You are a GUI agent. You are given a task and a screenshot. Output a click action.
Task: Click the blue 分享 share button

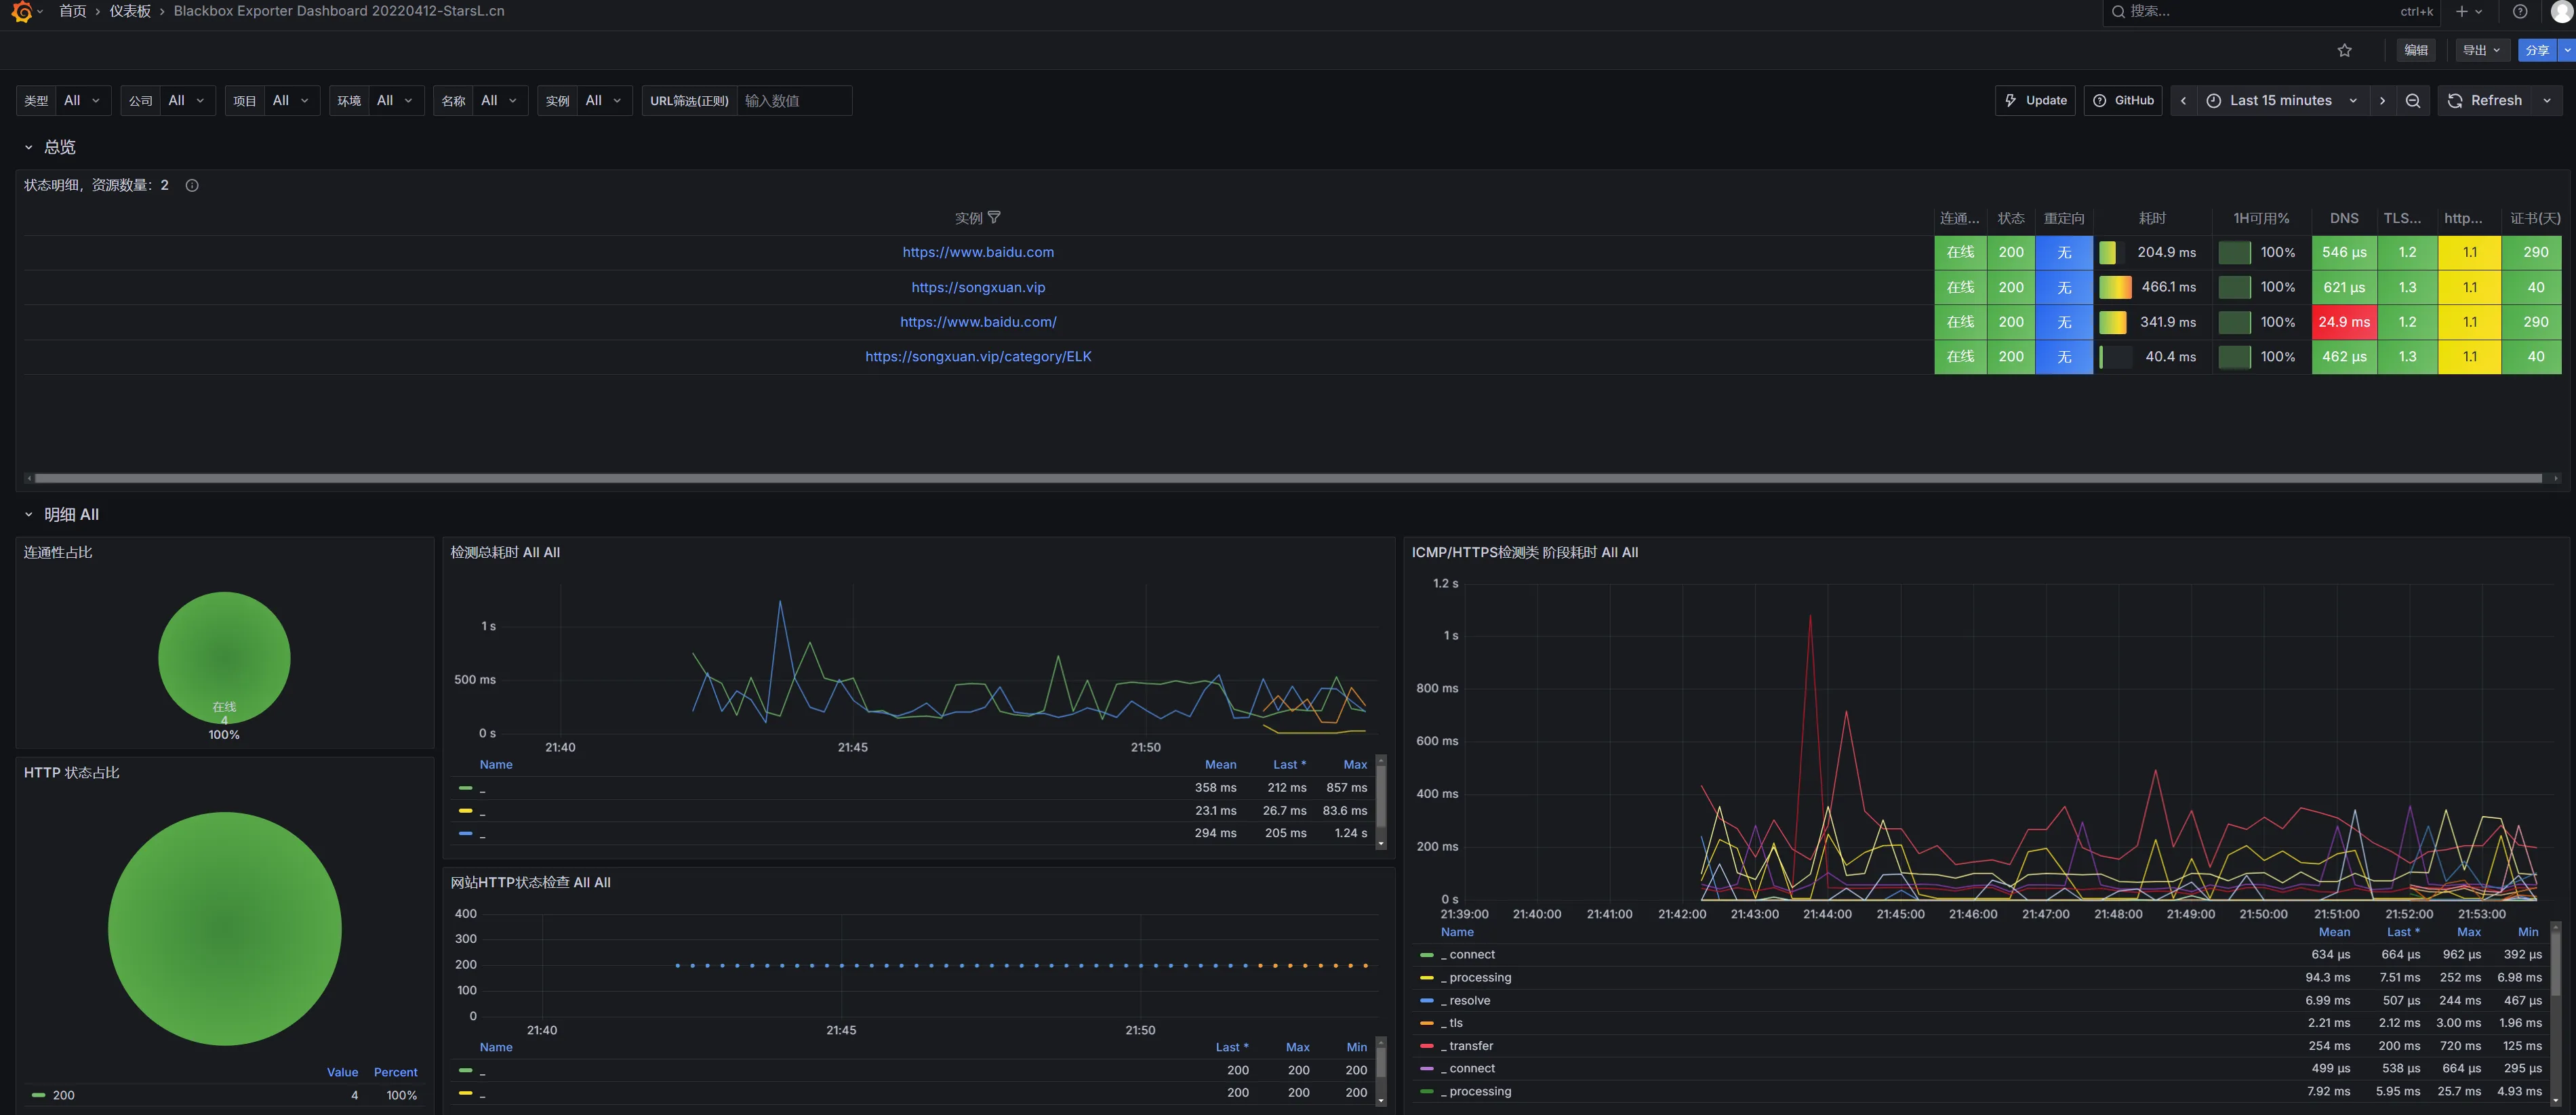[x=2536, y=50]
